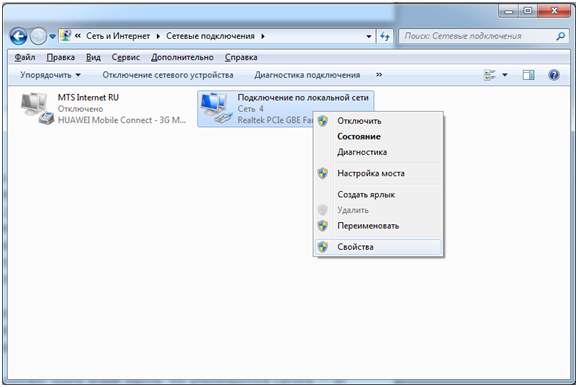Minimize the network connections window

pos(509,11)
